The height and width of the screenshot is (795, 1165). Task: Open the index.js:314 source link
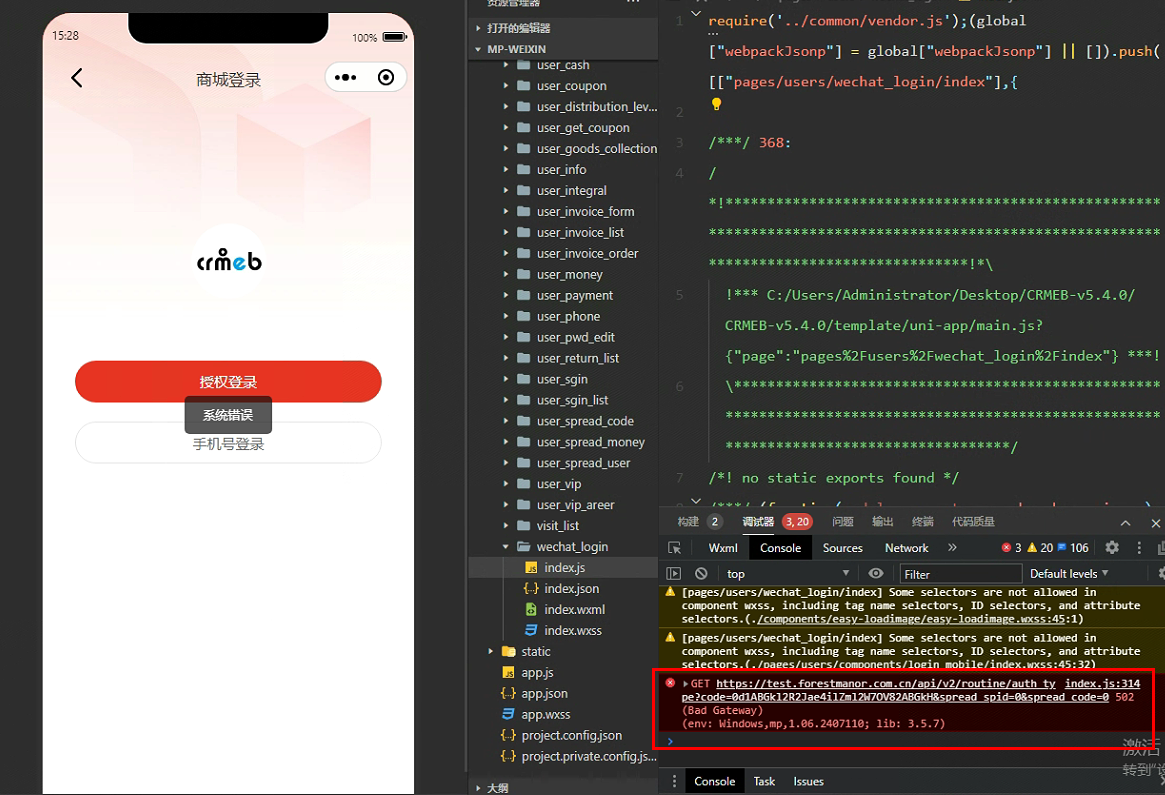click(1103, 684)
